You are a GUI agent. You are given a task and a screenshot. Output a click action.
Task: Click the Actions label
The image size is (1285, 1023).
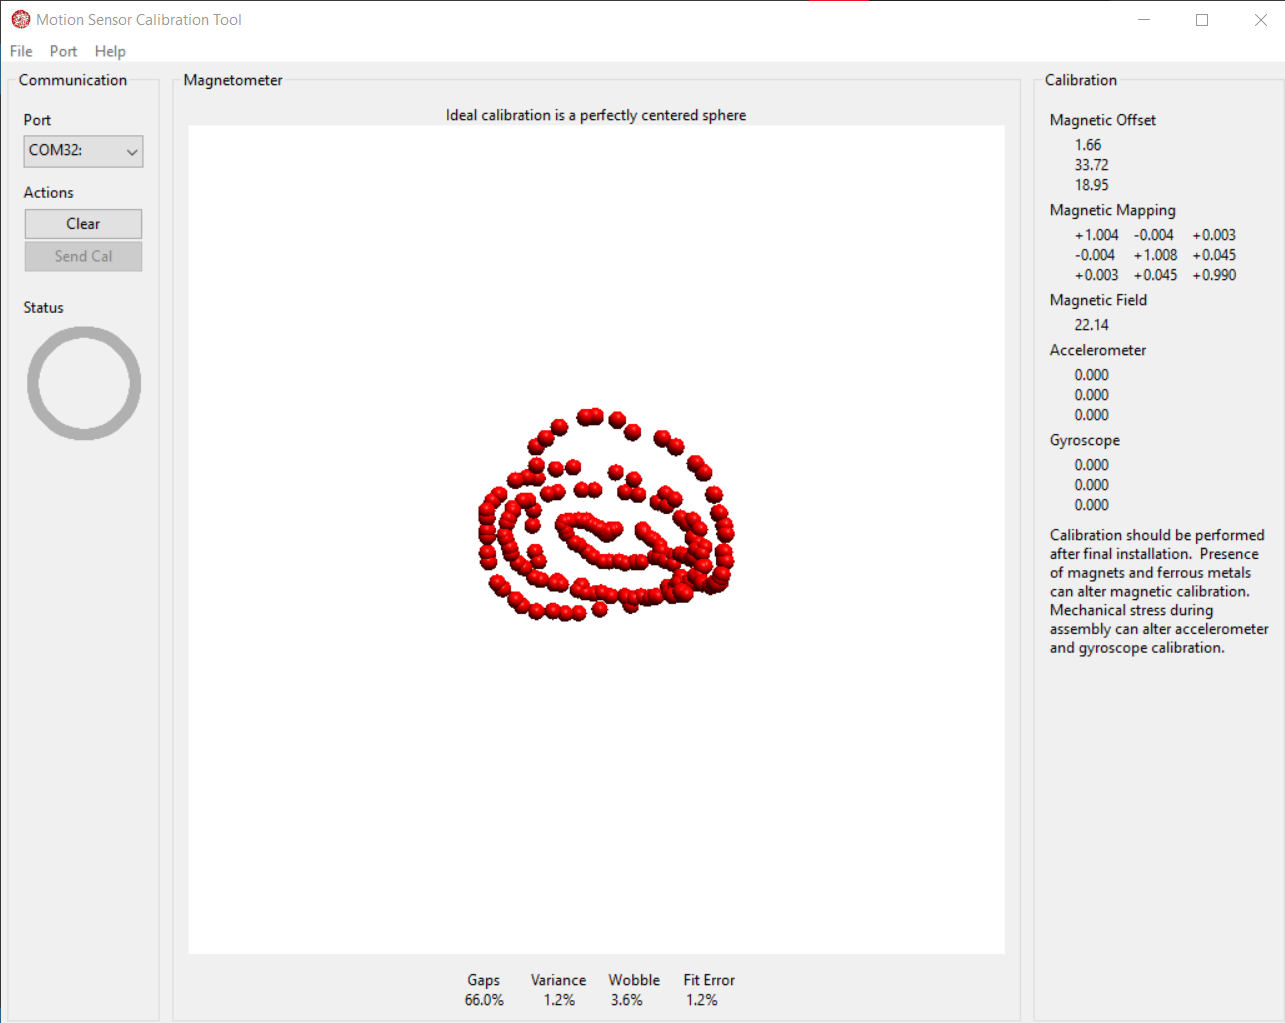tap(48, 192)
